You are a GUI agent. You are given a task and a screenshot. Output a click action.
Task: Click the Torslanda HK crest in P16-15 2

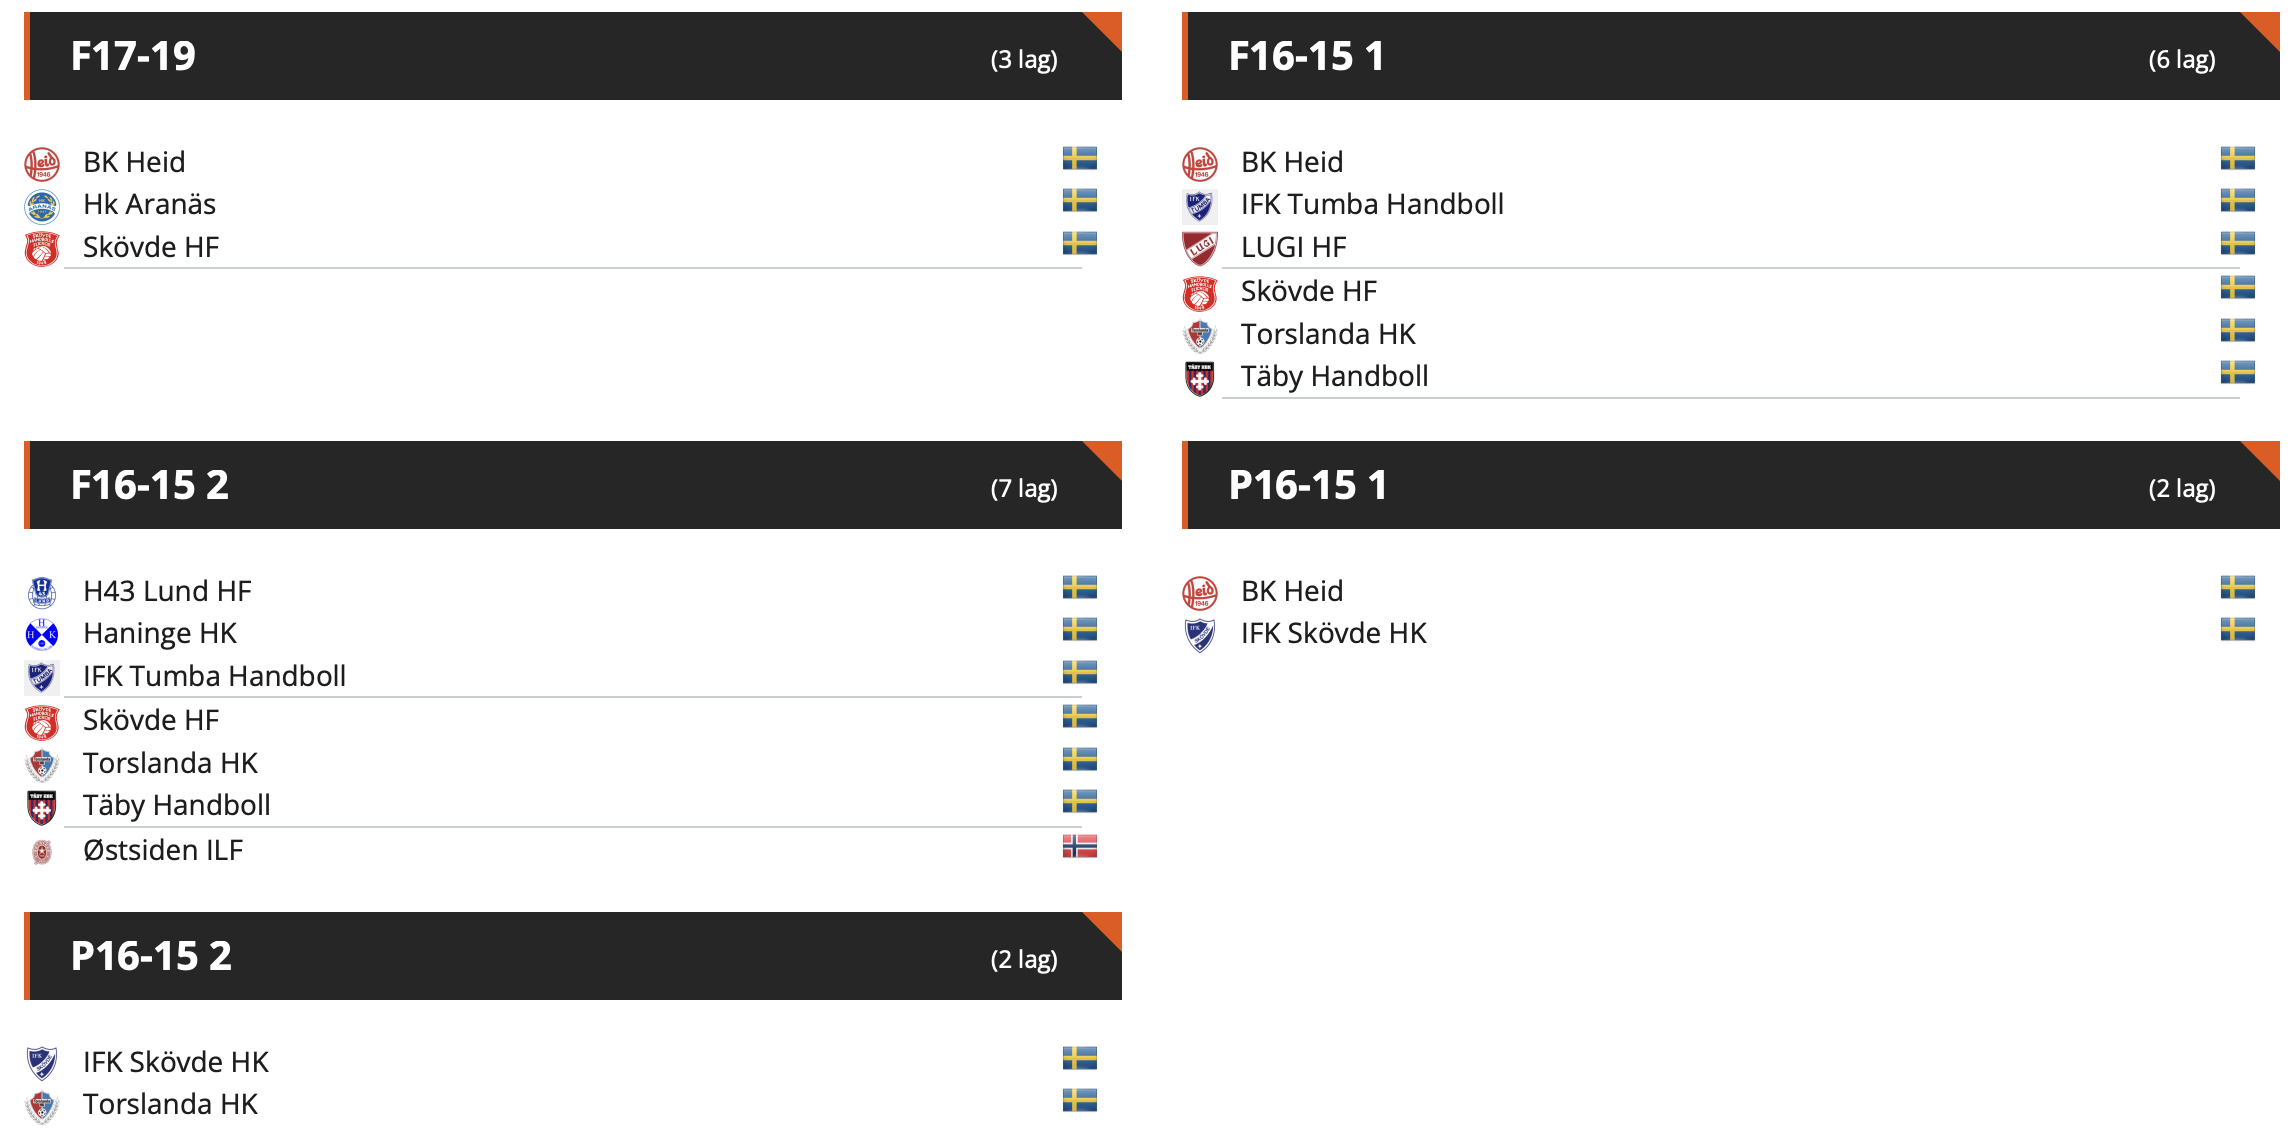42,1106
